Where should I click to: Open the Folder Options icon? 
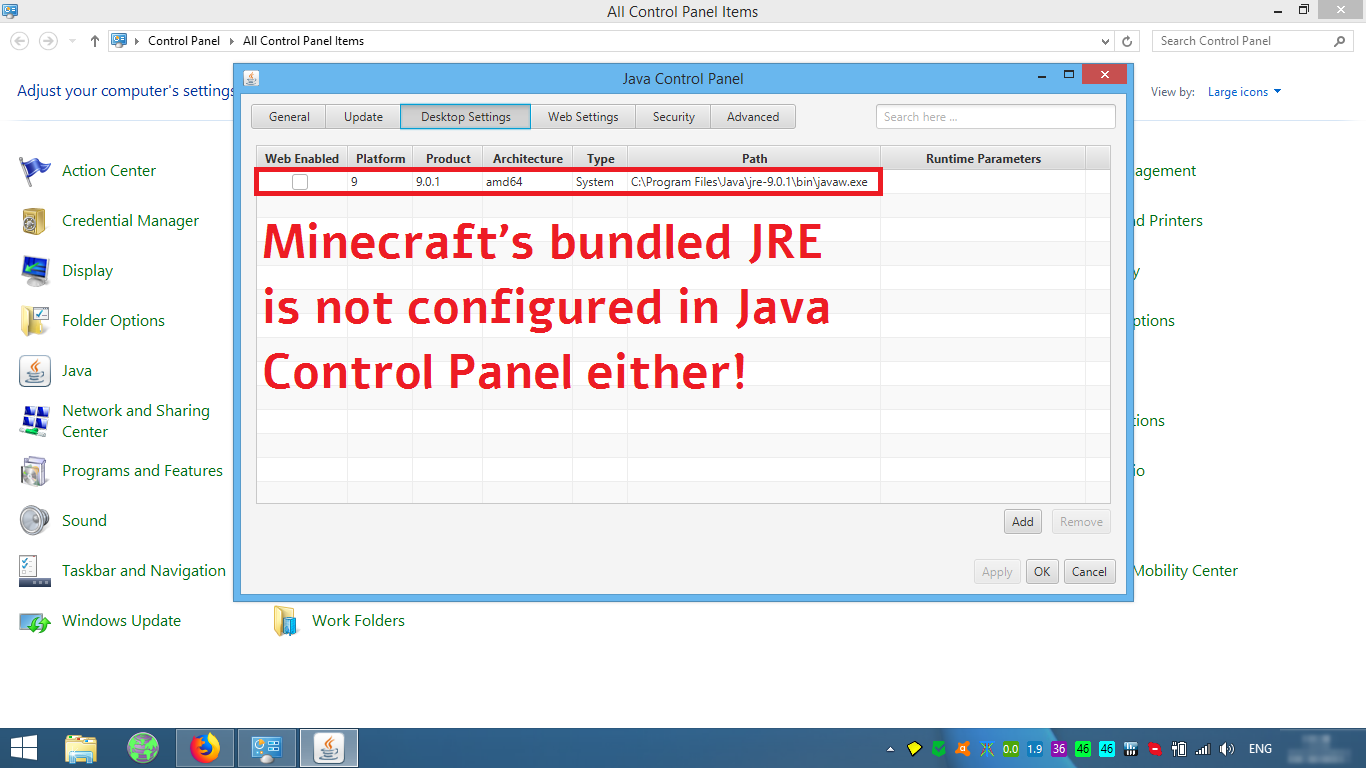pos(35,321)
